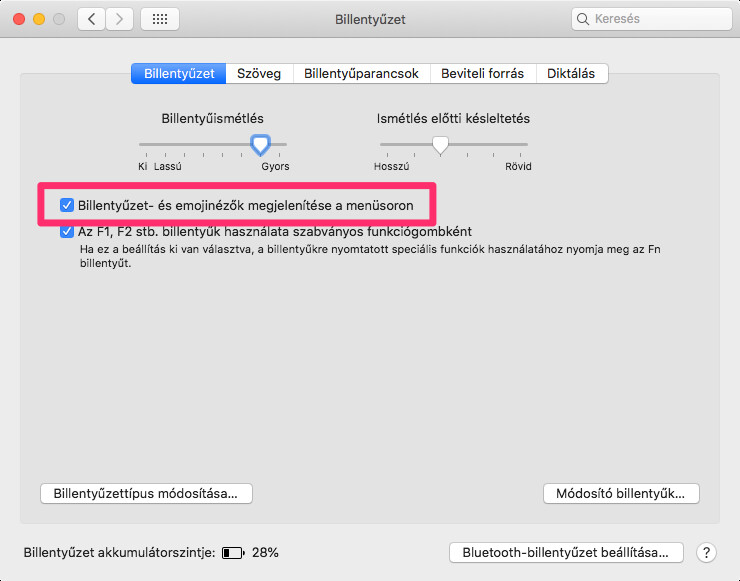Click the keyboard battery level icon
Image resolution: width=740 pixels, height=581 pixels.
click(x=233, y=553)
